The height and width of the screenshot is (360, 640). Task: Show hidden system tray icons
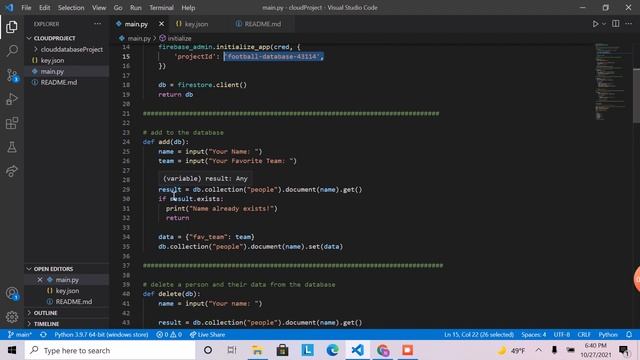(539, 350)
